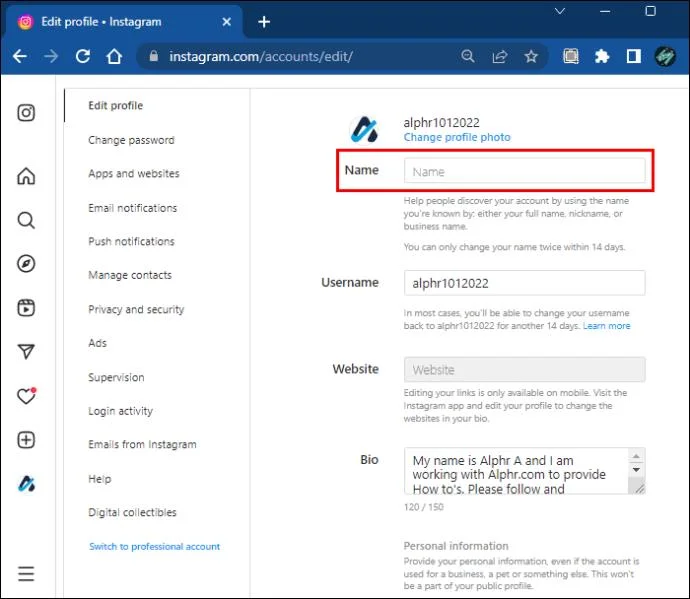Click Bio scrollbar up arrow
Image resolution: width=690 pixels, height=599 pixels.
(x=636, y=456)
